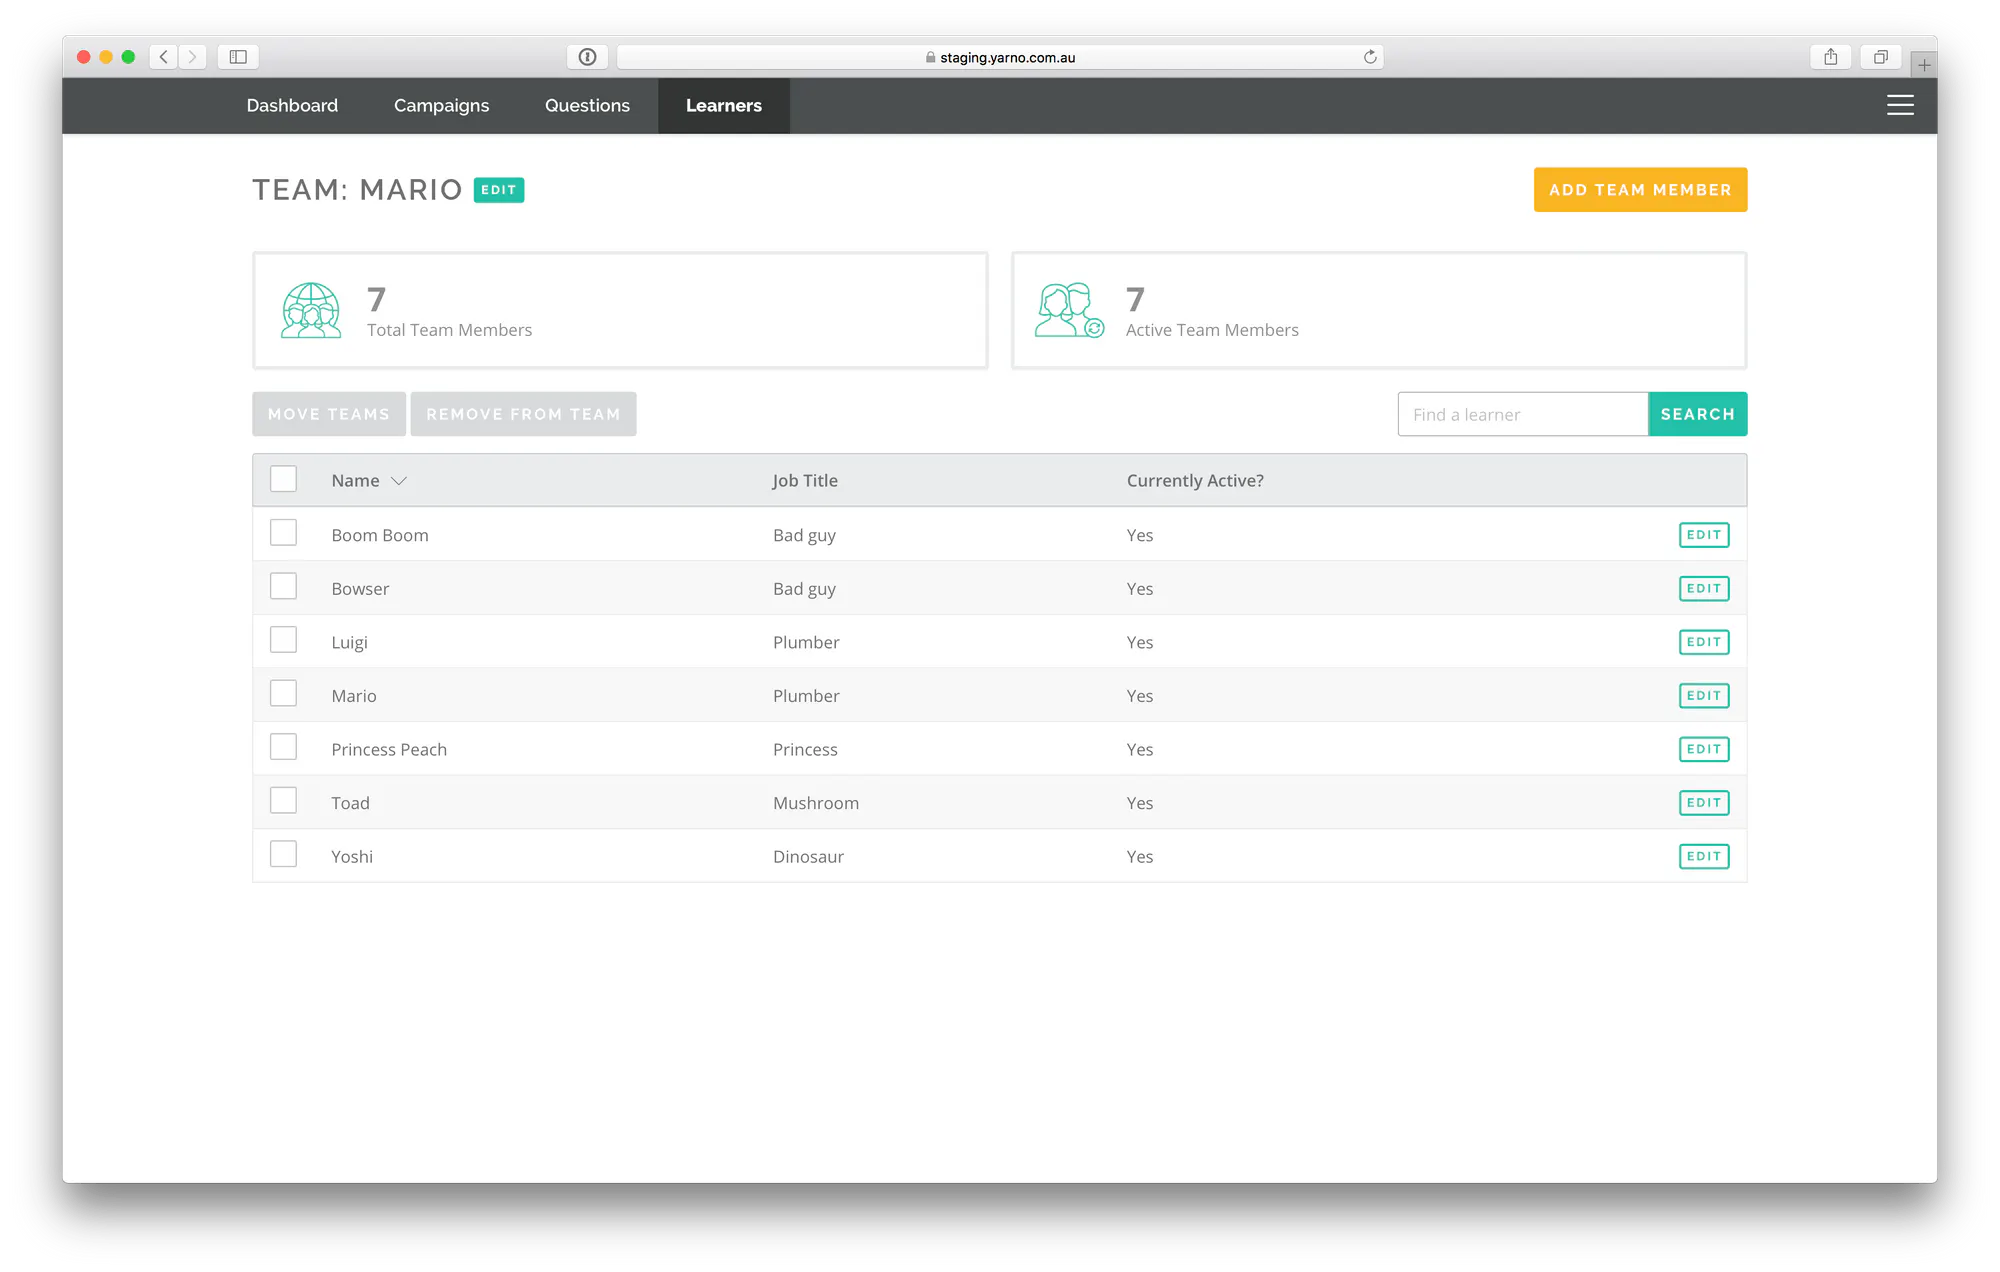Focus the Find a learner search field
This screenshot has width=2000, height=1272.
(1523, 414)
